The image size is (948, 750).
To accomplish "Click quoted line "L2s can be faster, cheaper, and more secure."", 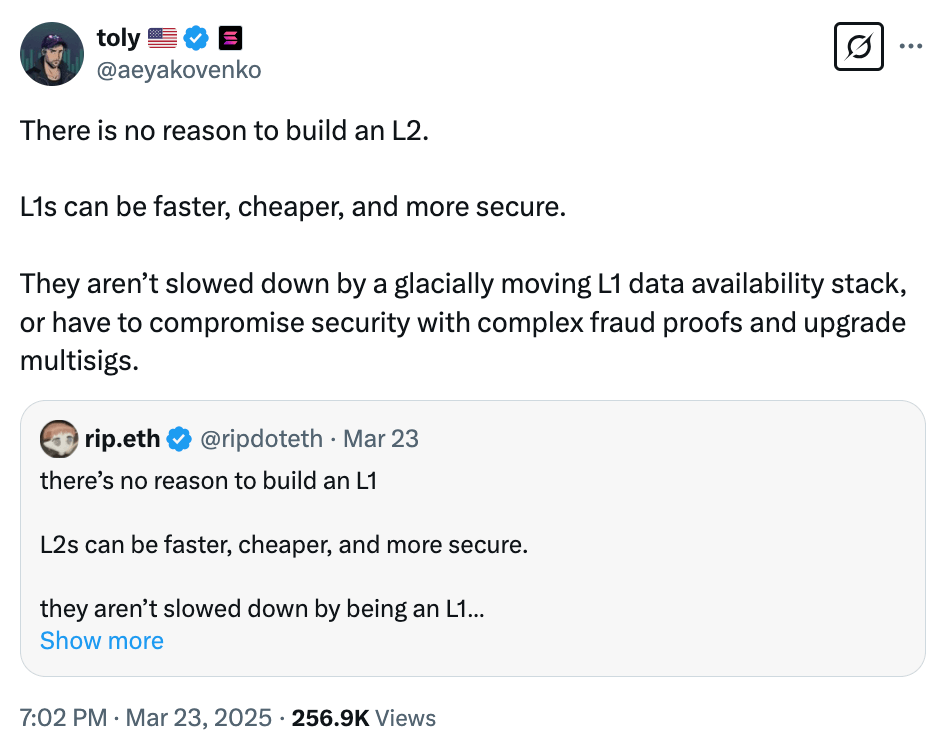I will point(284,546).
